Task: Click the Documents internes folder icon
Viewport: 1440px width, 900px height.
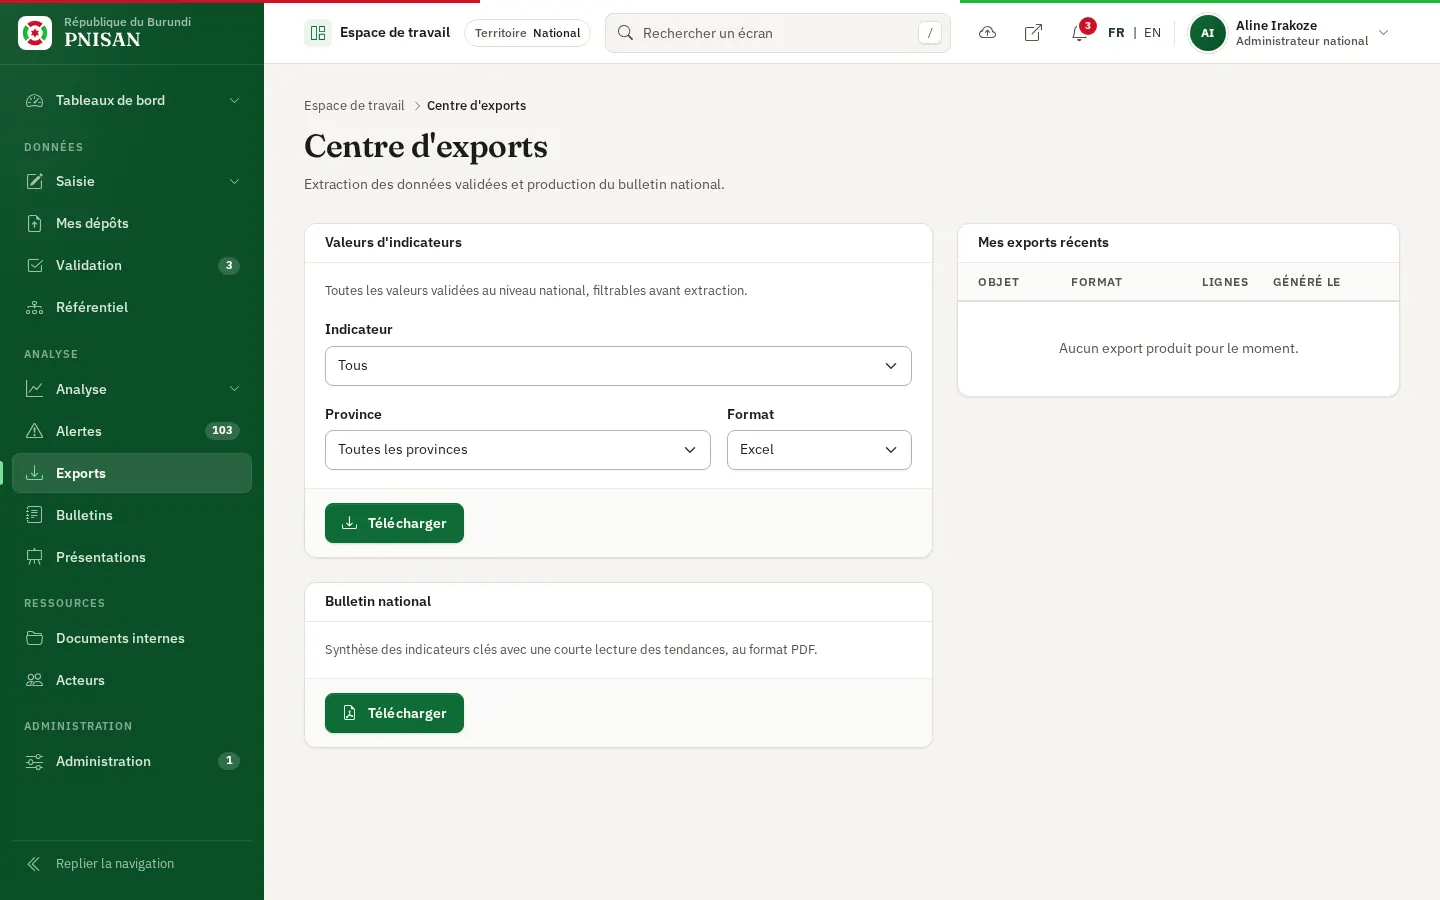Action: pos(35,638)
